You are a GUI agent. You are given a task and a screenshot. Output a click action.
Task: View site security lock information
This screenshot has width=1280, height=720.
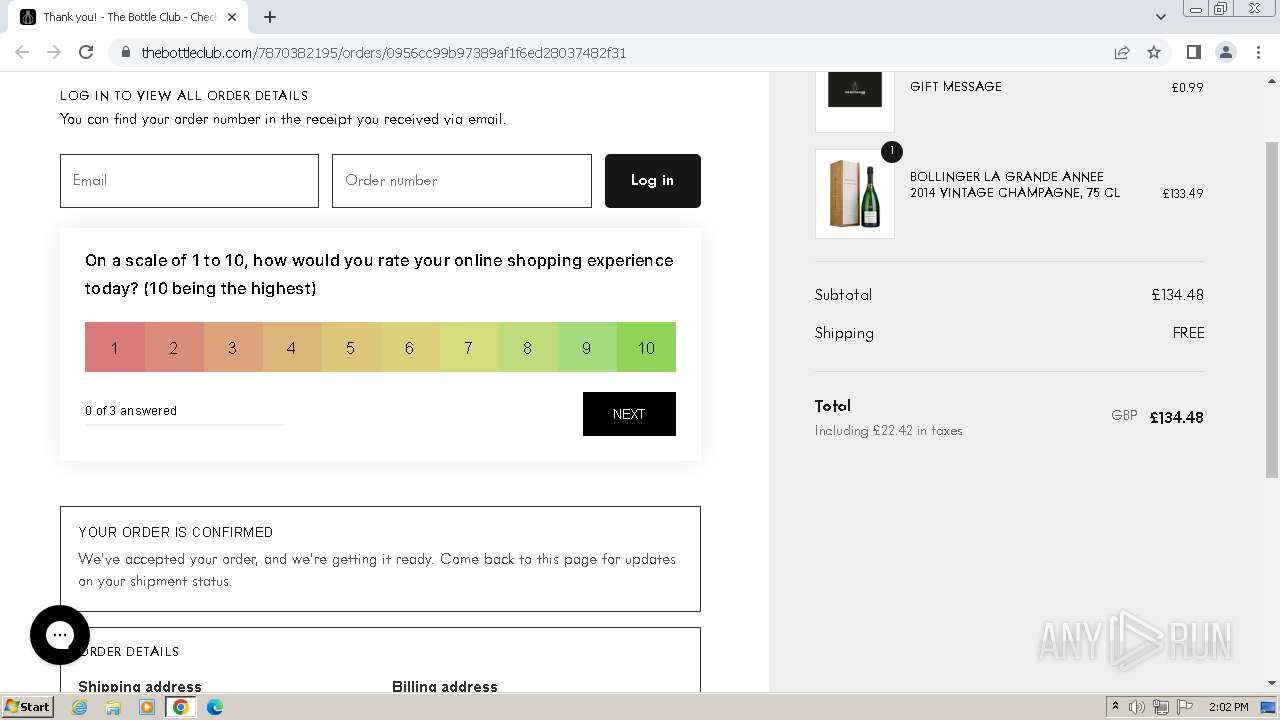(126, 52)
